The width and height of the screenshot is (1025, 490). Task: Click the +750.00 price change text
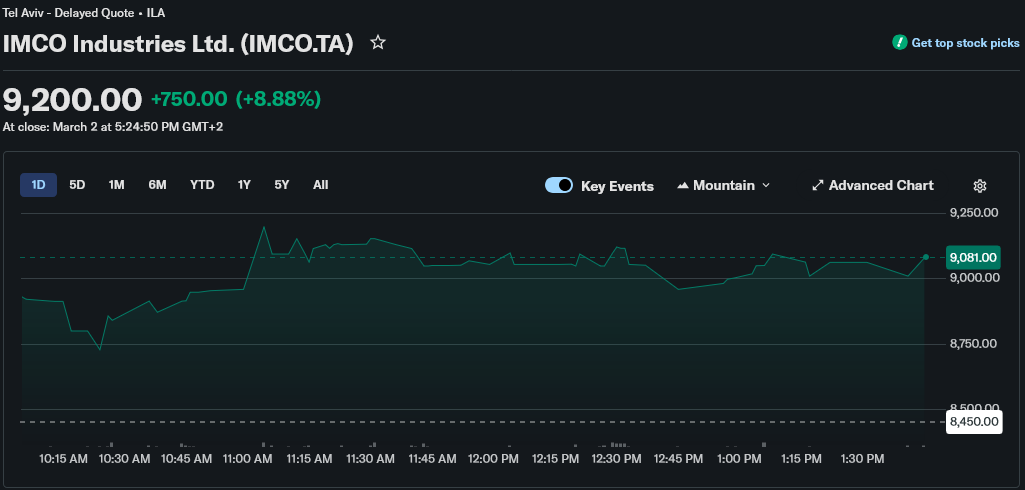tap(189, 99)
